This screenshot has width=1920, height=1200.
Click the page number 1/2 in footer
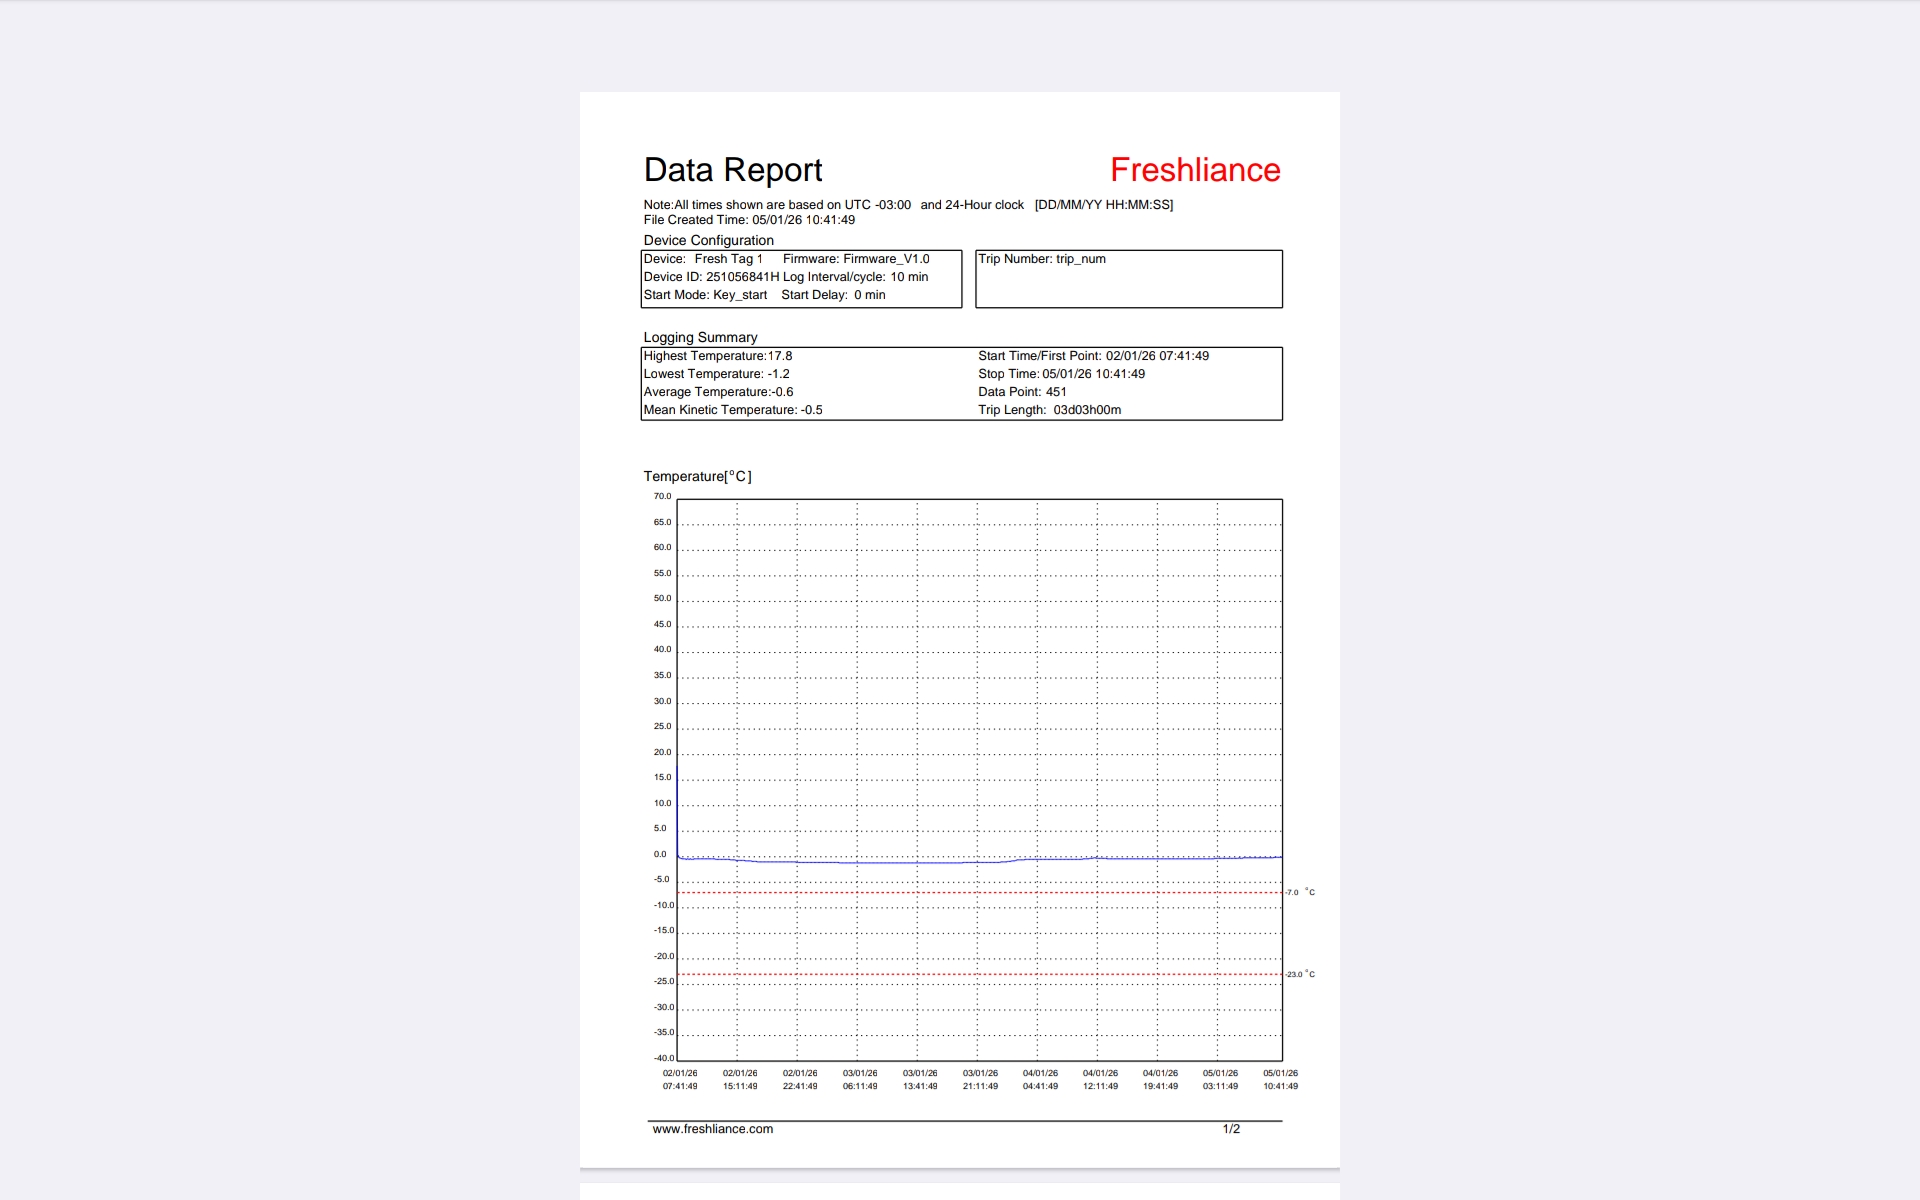coord(1230,1129)
